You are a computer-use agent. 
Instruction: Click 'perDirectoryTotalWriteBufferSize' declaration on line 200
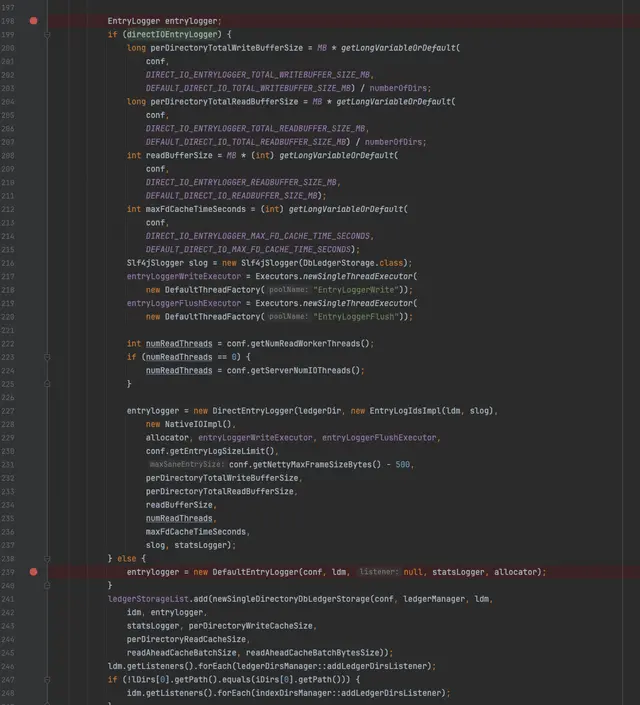pyautogui.click(x=227, y=48)
